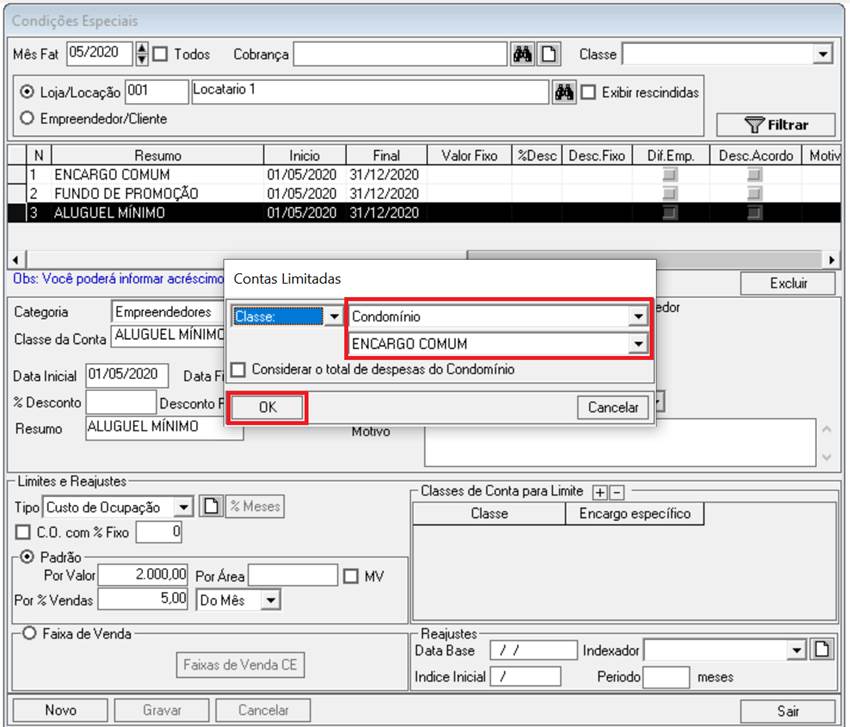This screenshot has height=727, width=850.
Task: Click the Faixas de Venda CE button
Action: click(x=240, y=665)
